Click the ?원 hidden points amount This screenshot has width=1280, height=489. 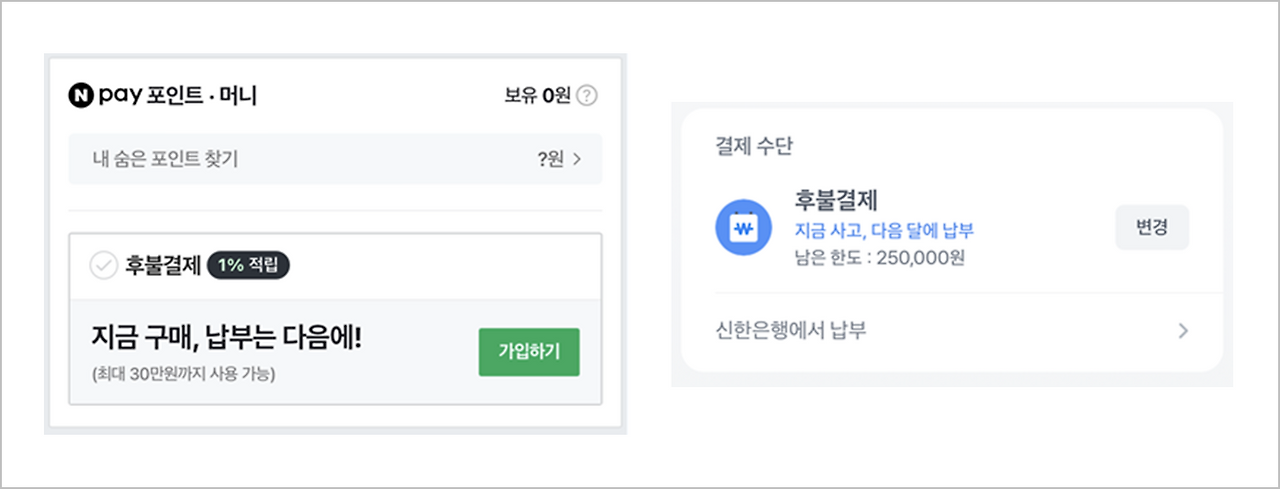pos(550,159)
